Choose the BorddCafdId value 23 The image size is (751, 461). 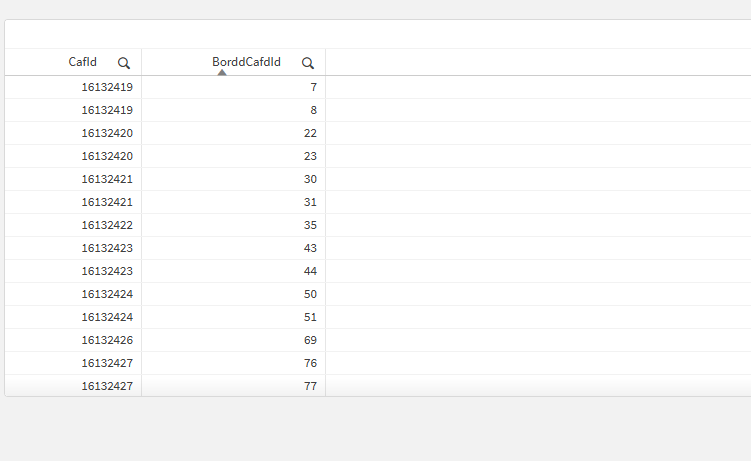310,156
